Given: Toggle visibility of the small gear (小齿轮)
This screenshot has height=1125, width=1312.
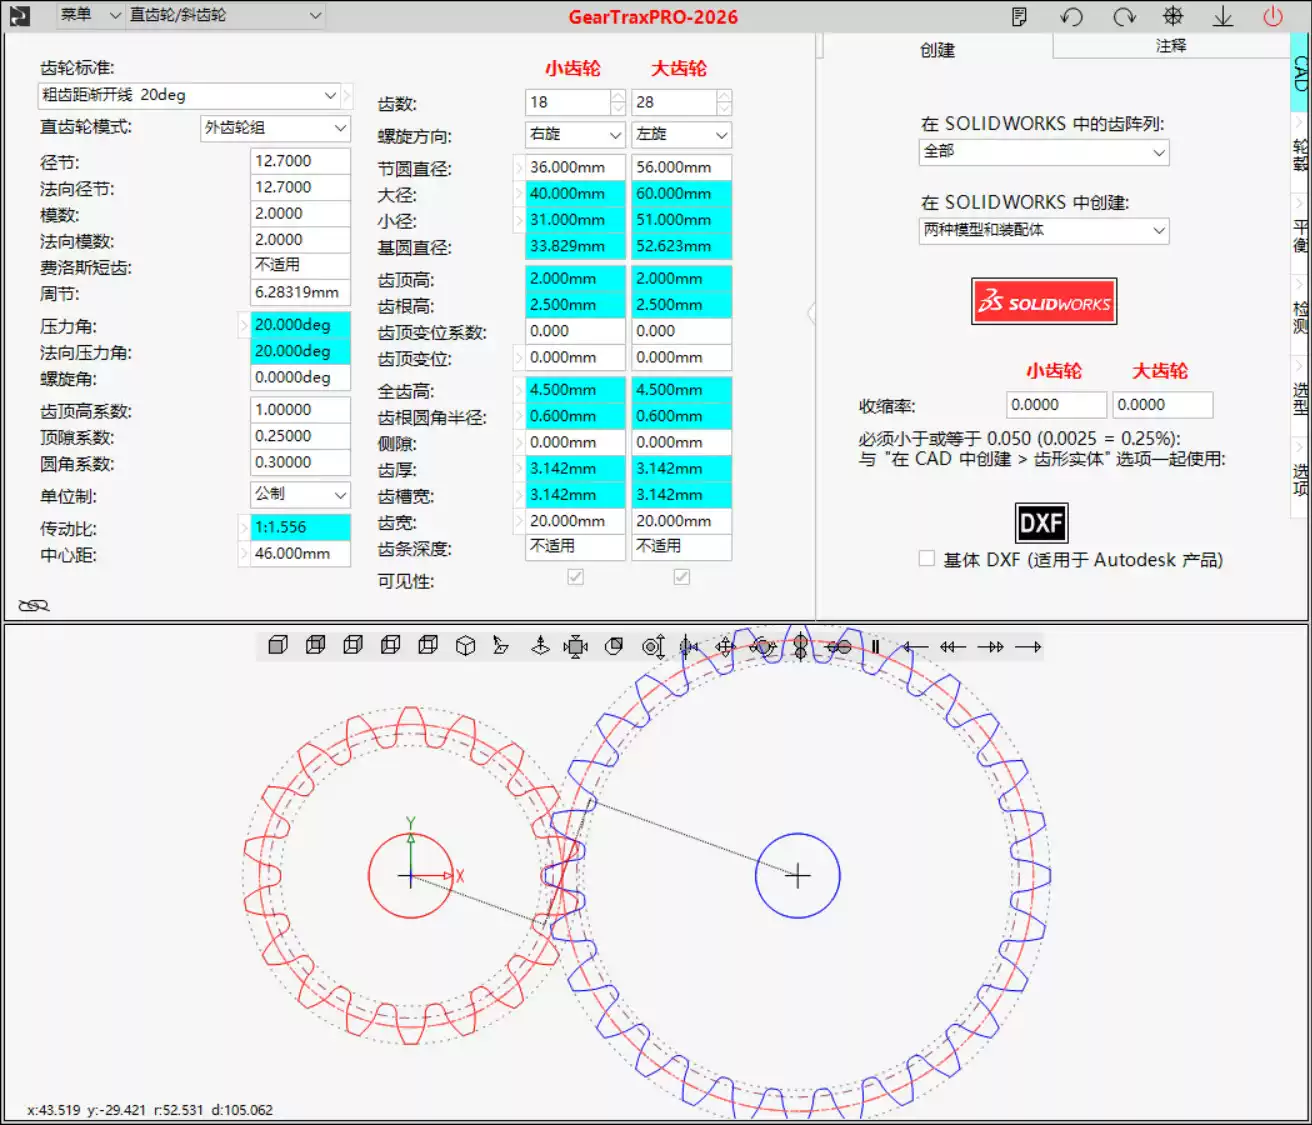Looking at the screenshot, I should [x=575, y=577].
